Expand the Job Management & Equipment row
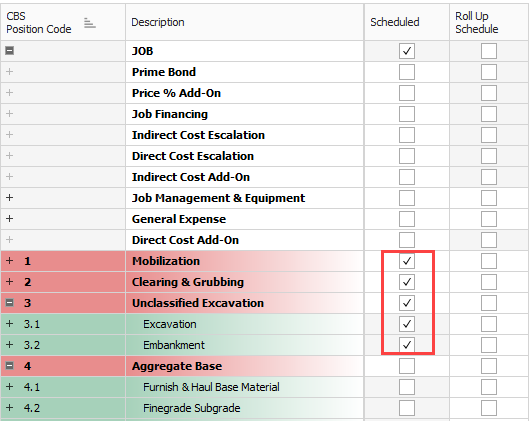 click(x=9, y=198)
